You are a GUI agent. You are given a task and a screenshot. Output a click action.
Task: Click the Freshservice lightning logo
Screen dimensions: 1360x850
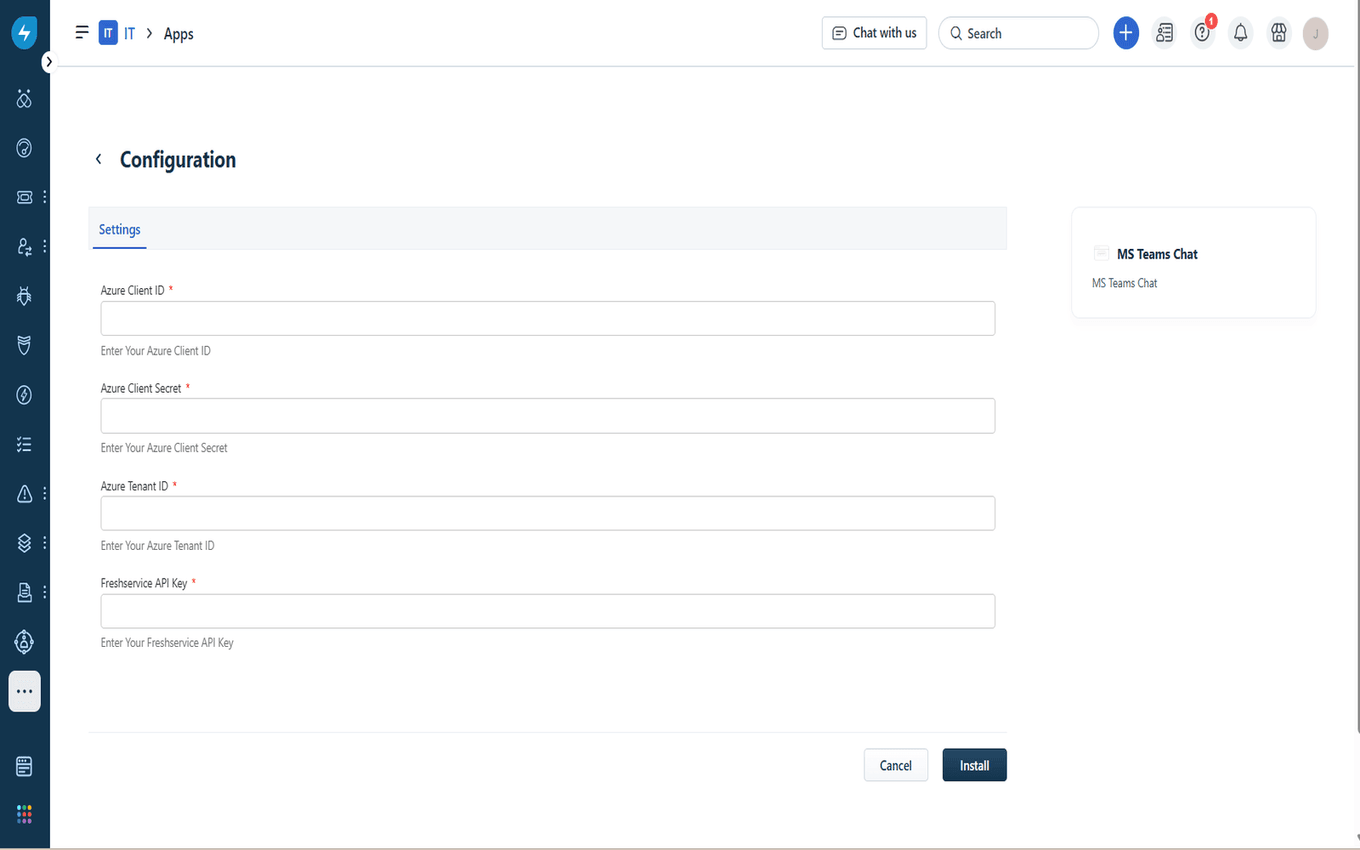(25, 33)
